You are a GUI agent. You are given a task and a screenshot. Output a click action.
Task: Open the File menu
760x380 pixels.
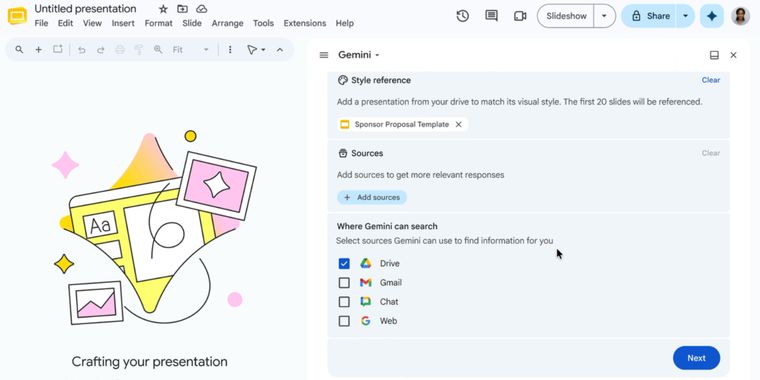tap(41, 23)
